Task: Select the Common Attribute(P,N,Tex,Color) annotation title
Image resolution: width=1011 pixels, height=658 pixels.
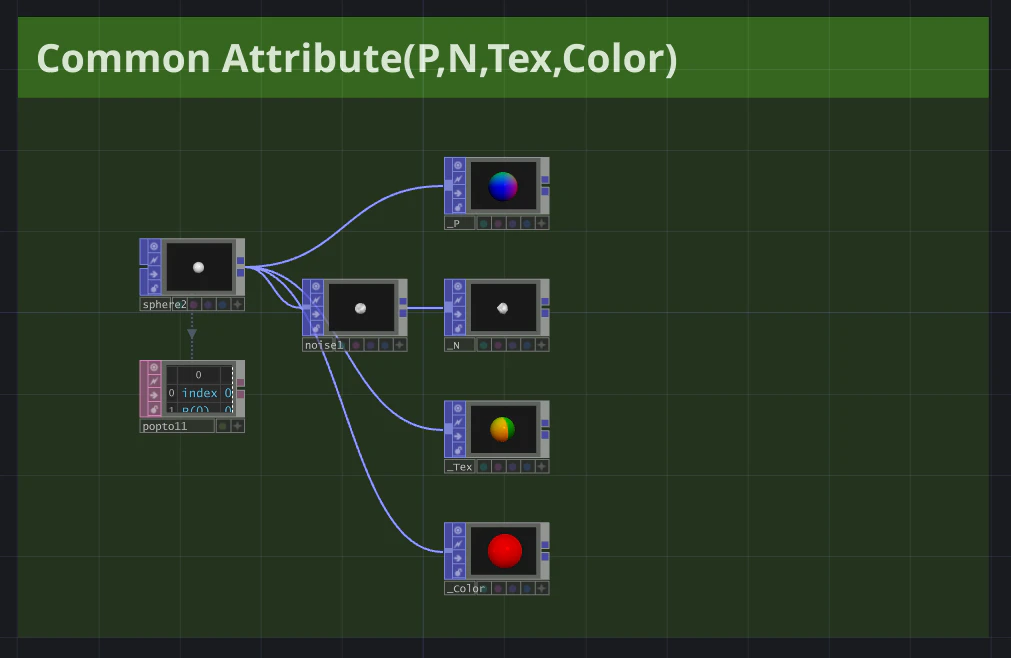Action: [x=357, y=58]
